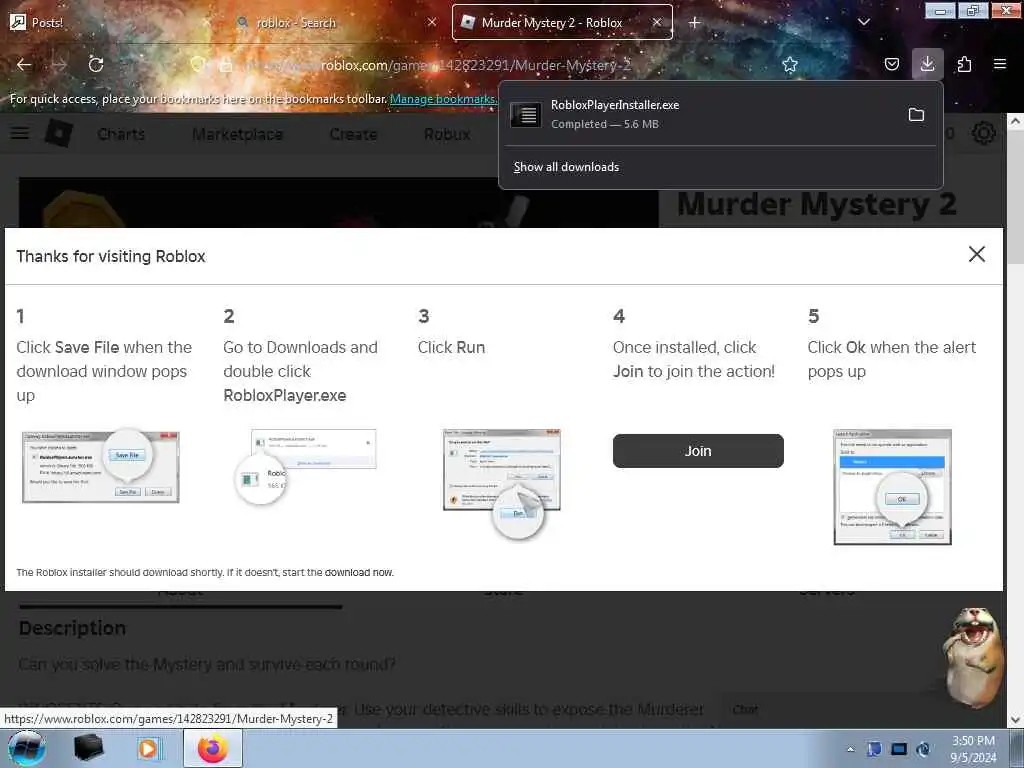Open Roblox settings gear

pyautogui.click(x=984, y=133)
